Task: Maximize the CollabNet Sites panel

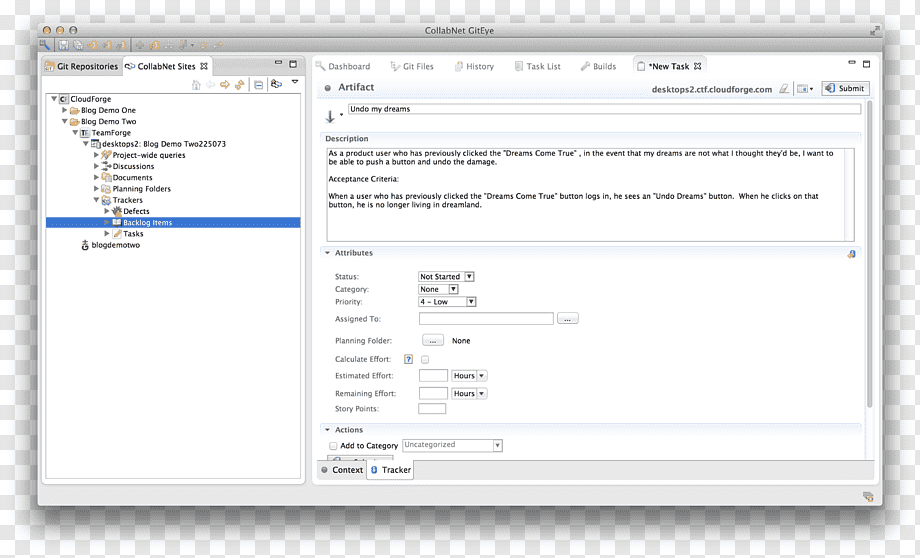Action: (293, 64)
